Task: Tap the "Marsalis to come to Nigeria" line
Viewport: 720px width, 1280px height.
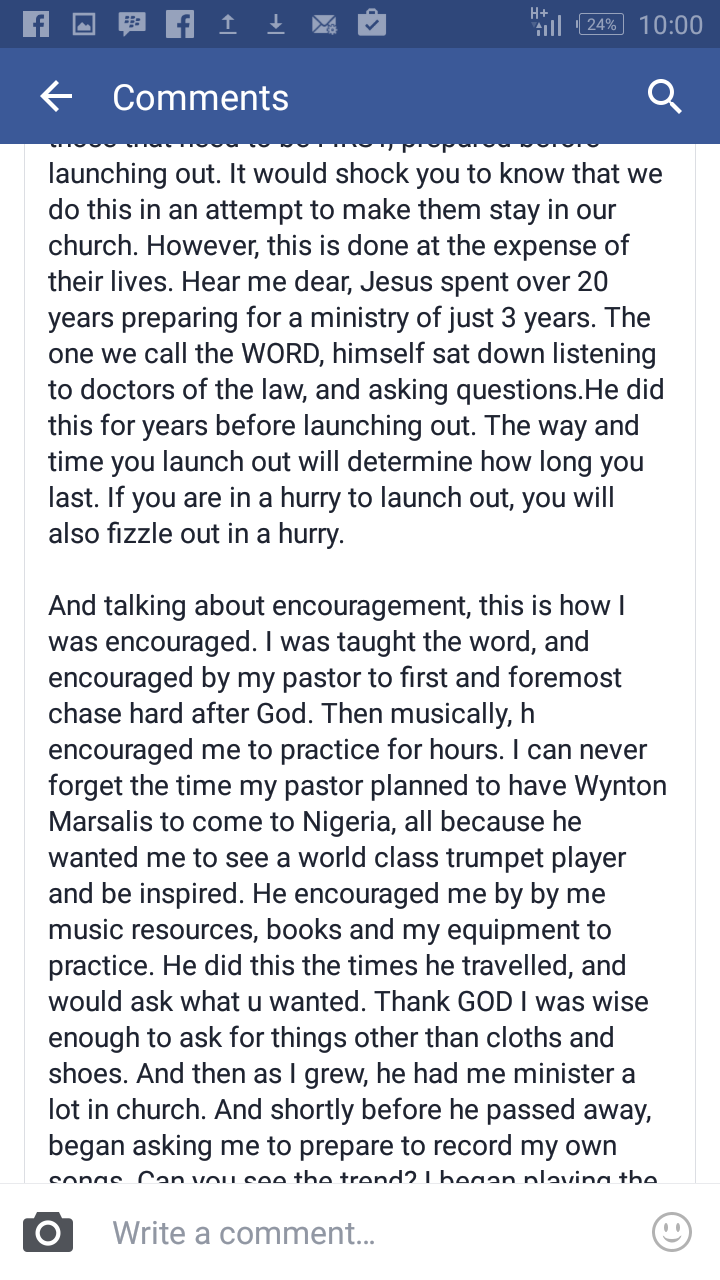Action: tap(315, 821)
